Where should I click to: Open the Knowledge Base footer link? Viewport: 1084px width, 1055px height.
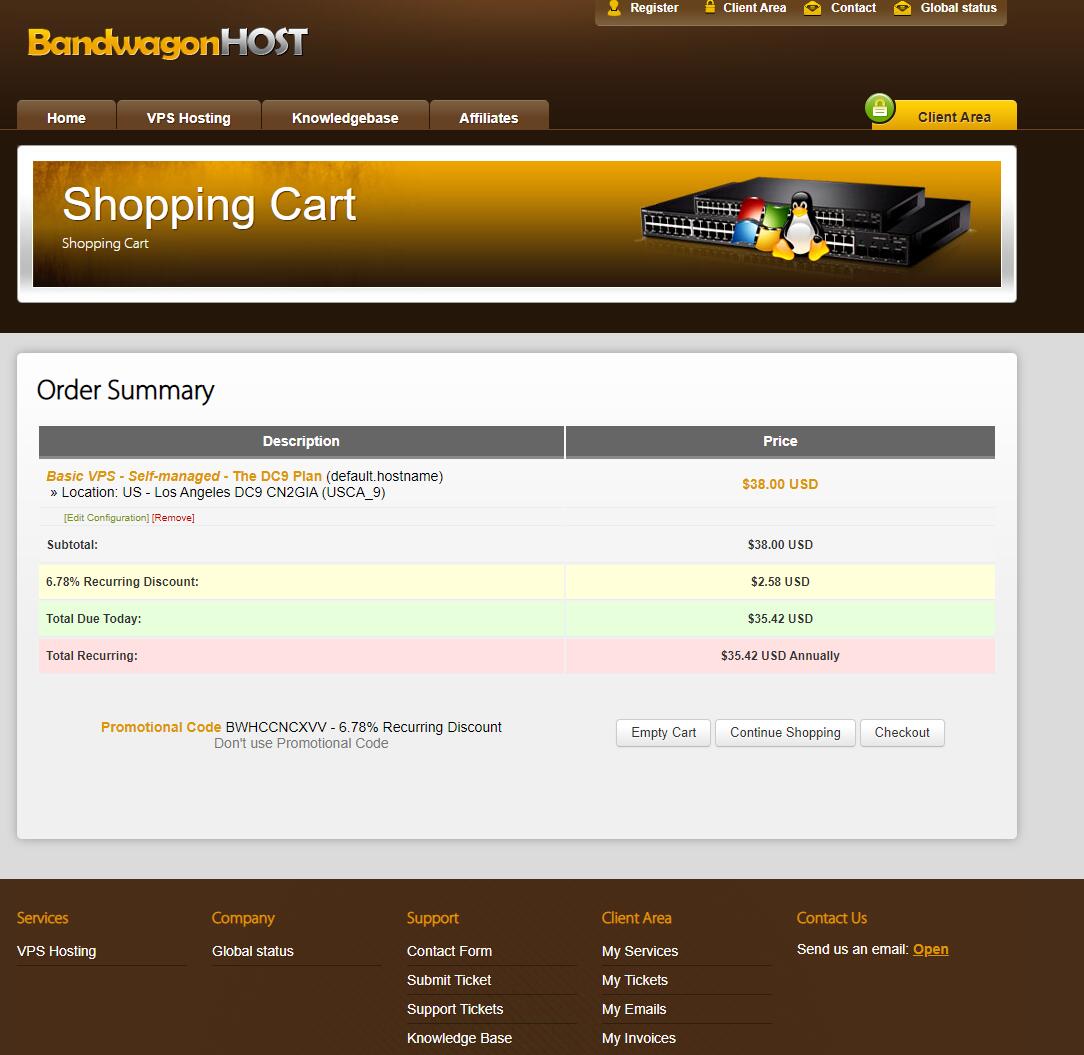459,1038
